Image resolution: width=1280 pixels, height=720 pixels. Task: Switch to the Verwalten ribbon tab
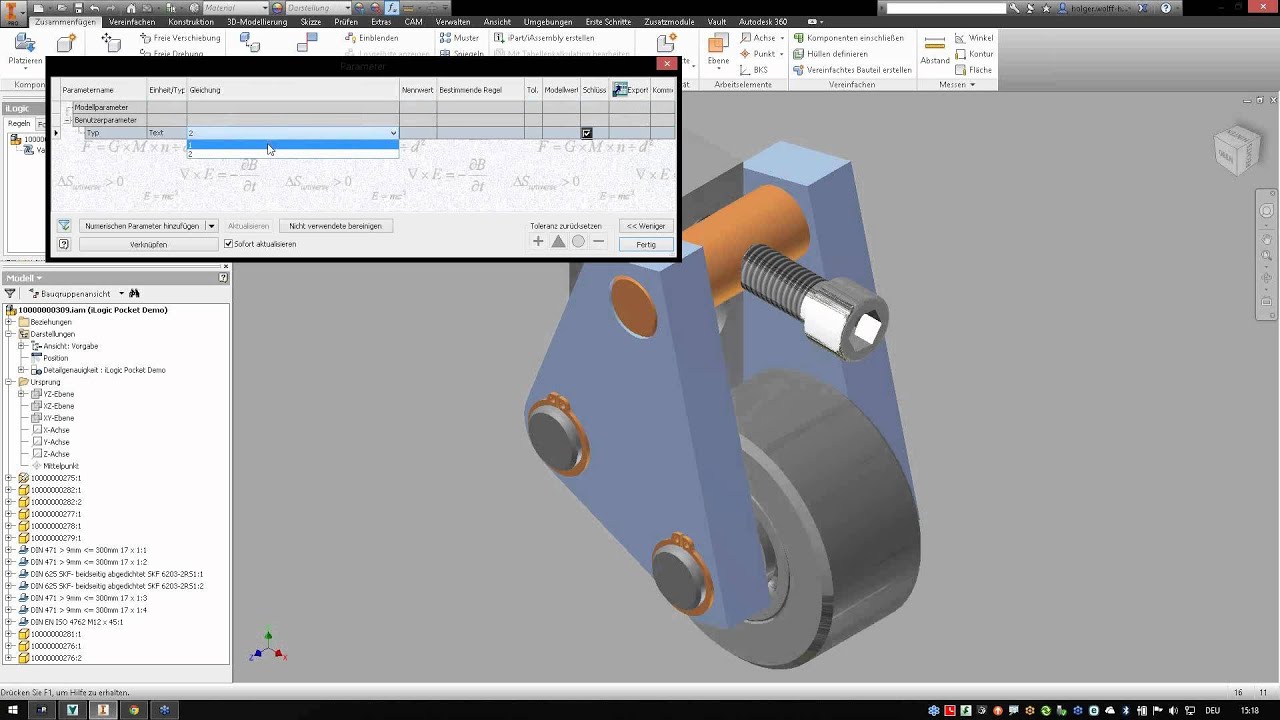pyautogui.click(x=453, y=22)
